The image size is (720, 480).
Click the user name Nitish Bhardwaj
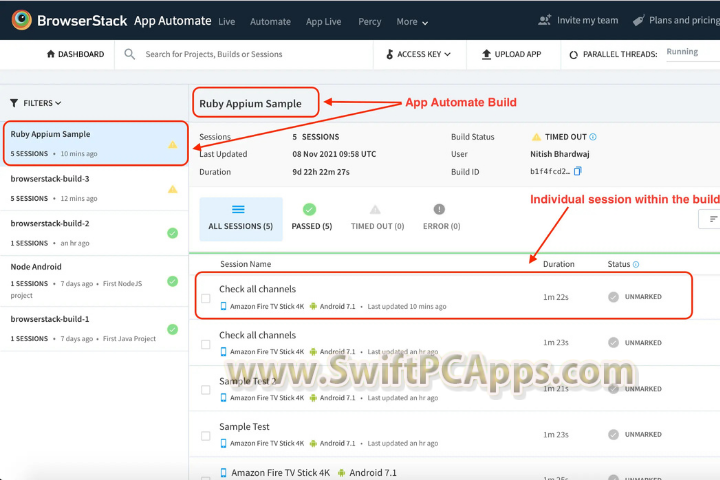560,154
